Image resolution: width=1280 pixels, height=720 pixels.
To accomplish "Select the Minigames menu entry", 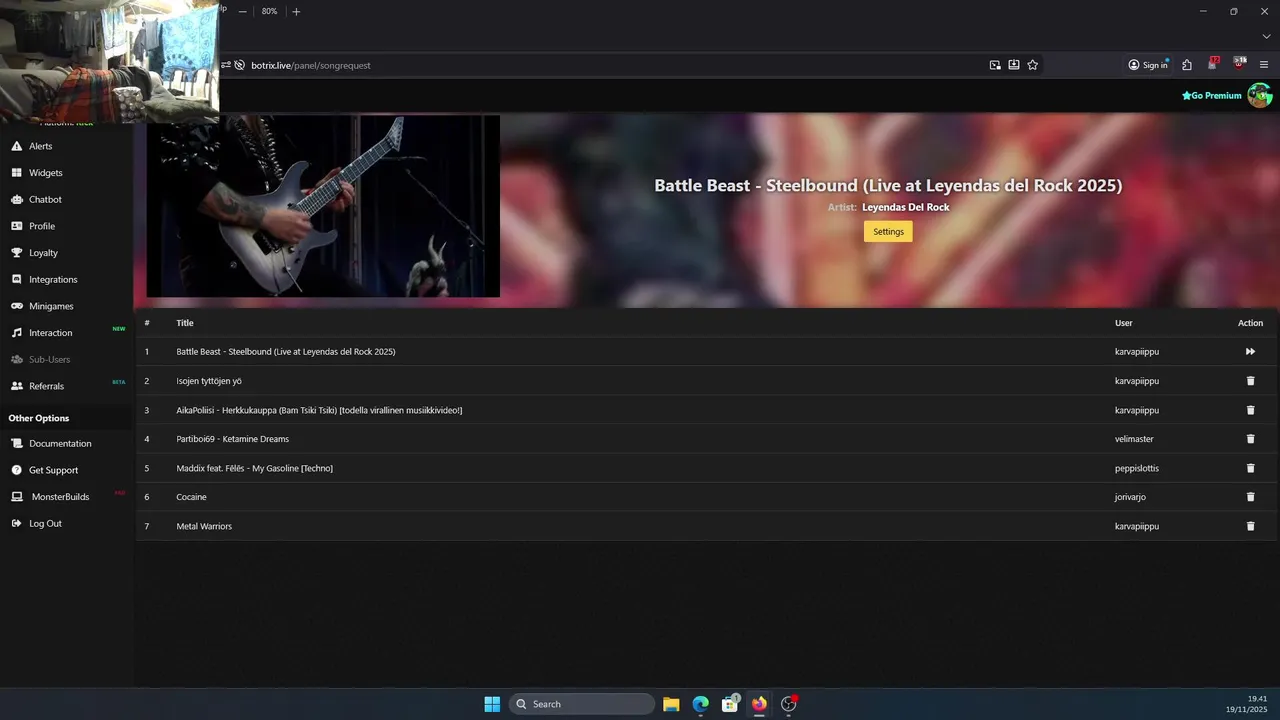I will (51, 306).
